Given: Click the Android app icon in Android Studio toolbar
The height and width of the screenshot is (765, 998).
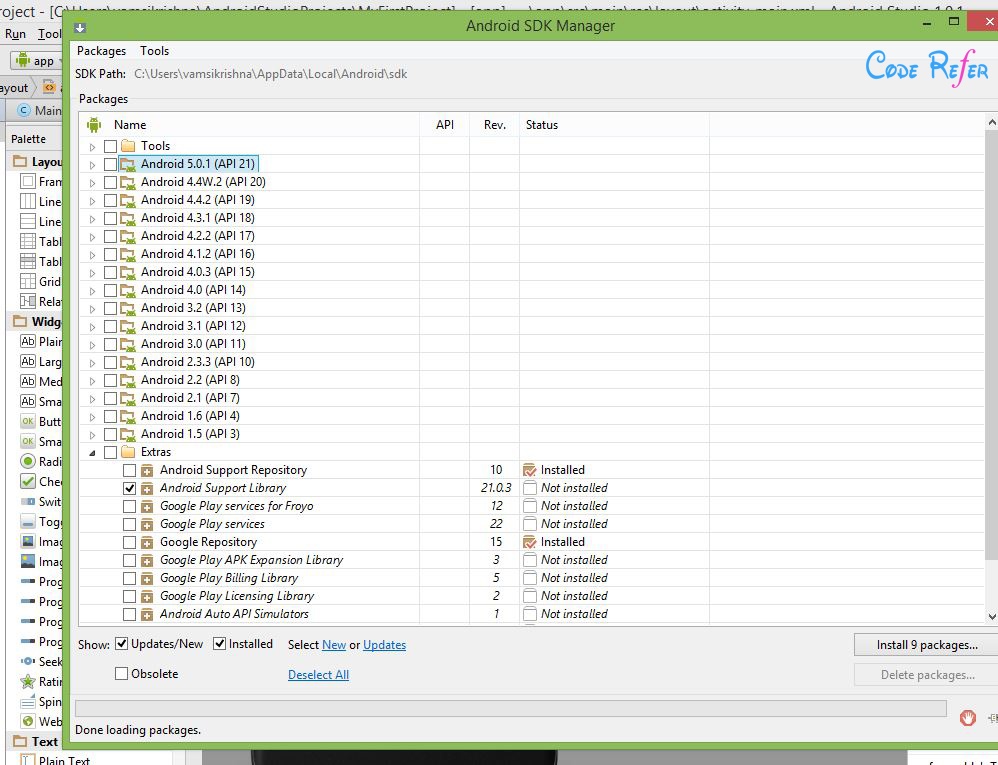Looking at the screenshot, I should click(x=24, y=60).
